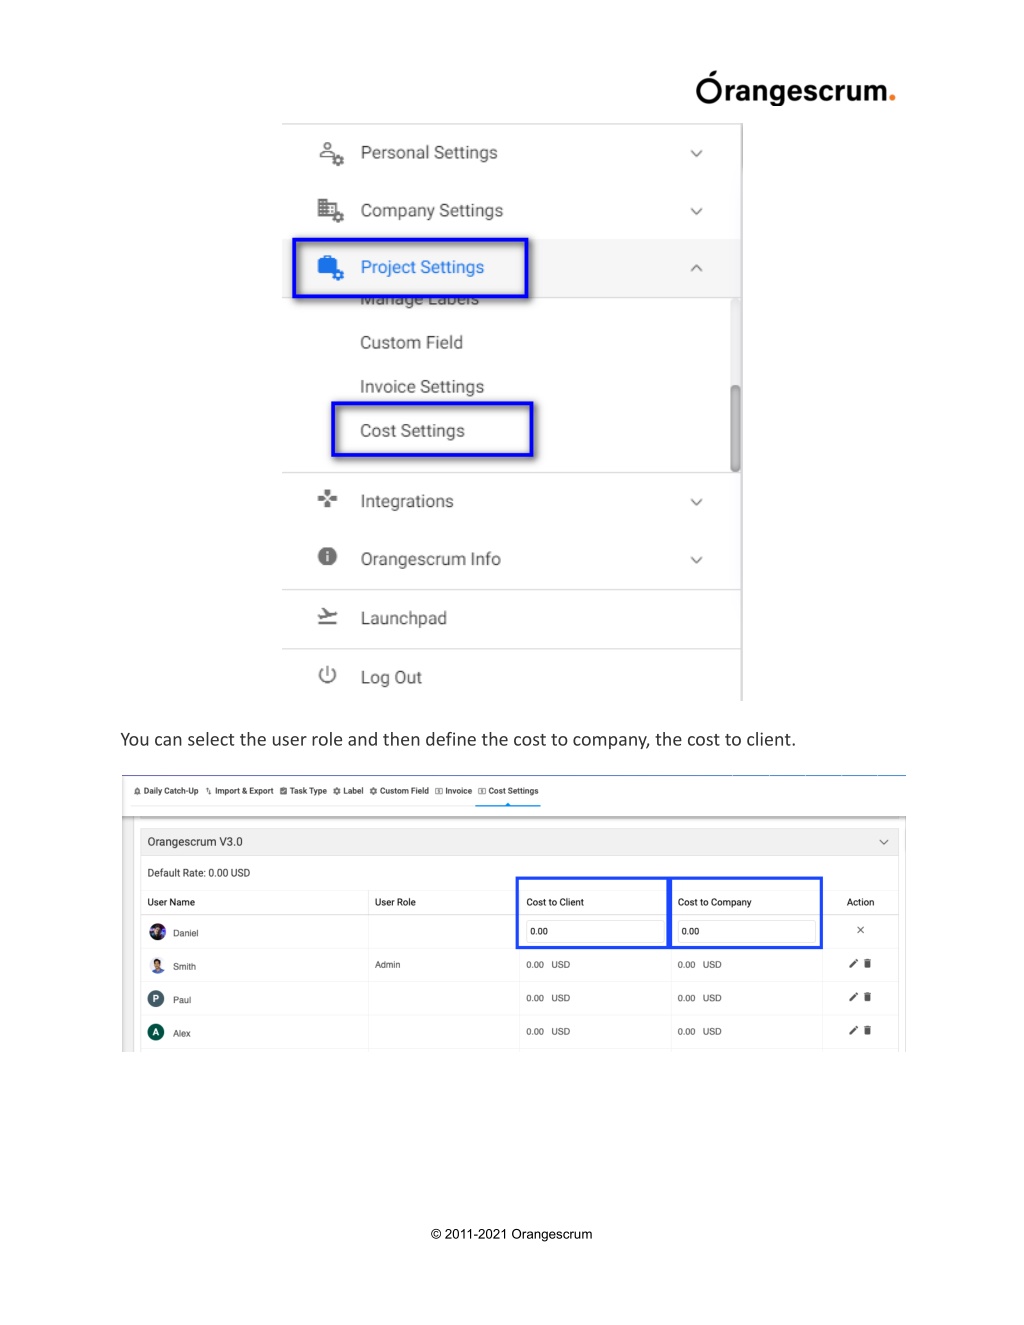Click Smith's avatar picture
1024x1325 pixels.
tap(157, 965)
